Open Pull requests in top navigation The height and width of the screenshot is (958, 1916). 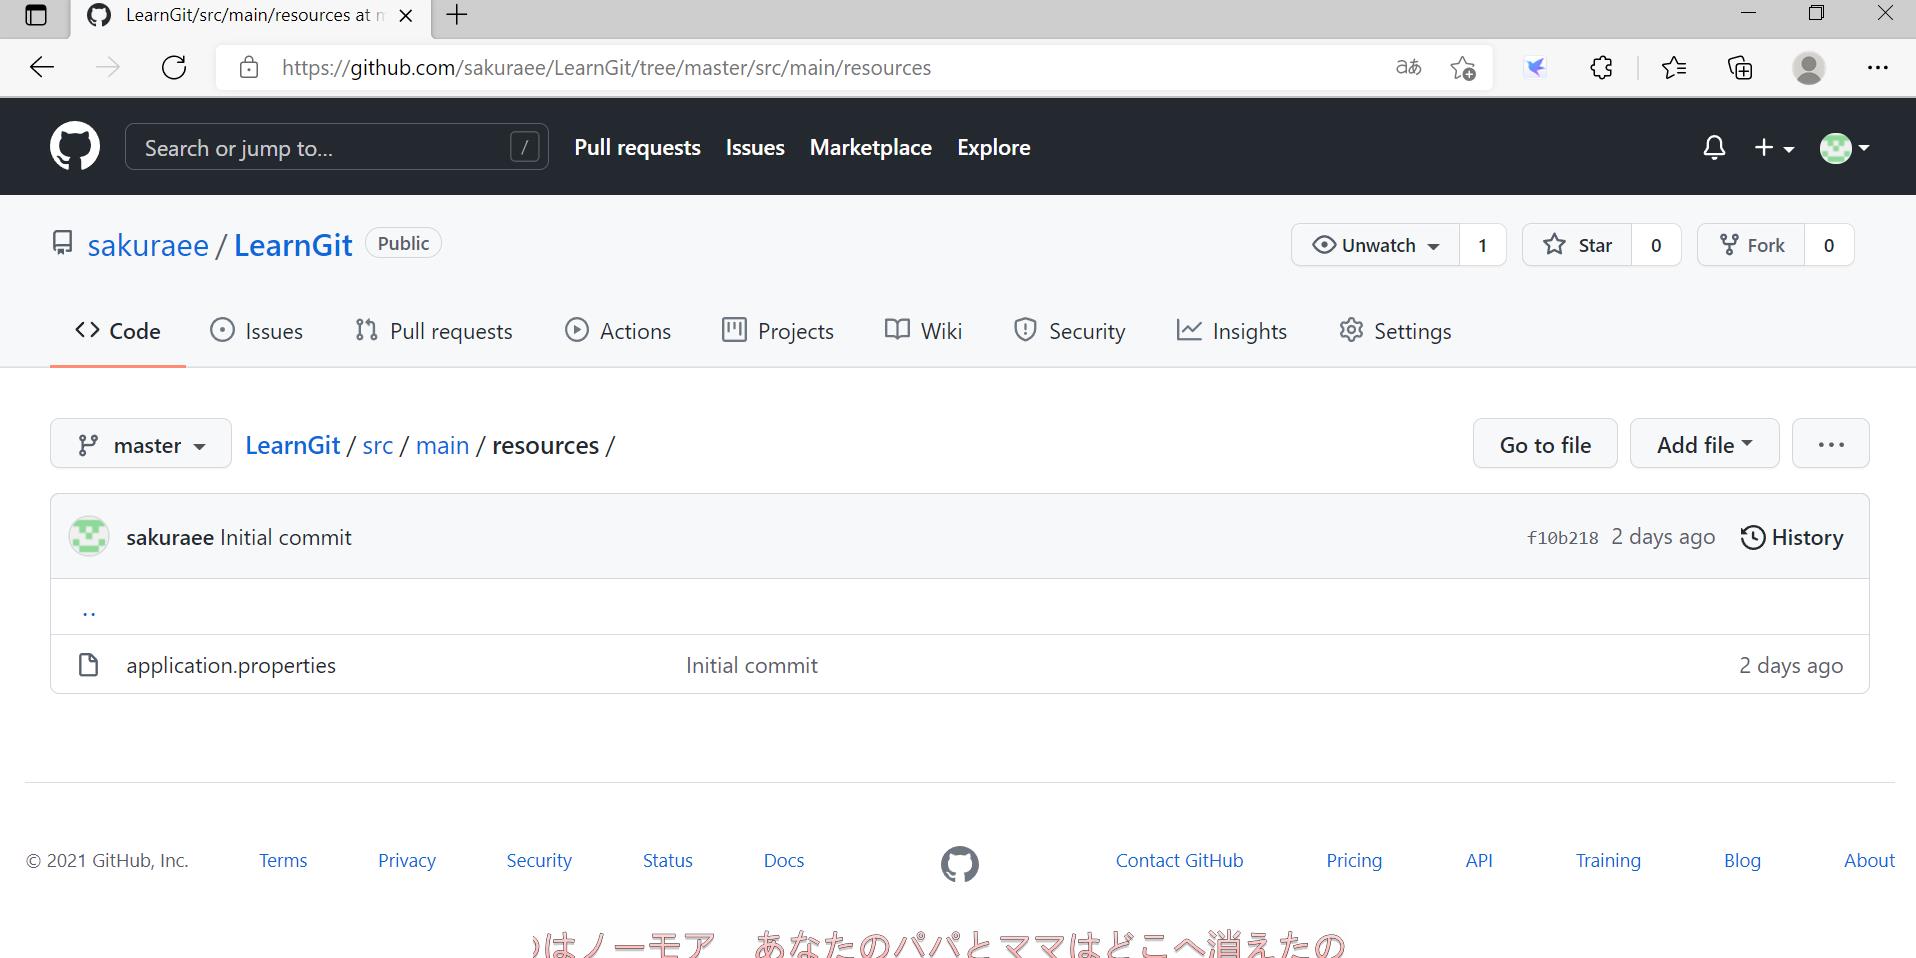tap(637, 147)
